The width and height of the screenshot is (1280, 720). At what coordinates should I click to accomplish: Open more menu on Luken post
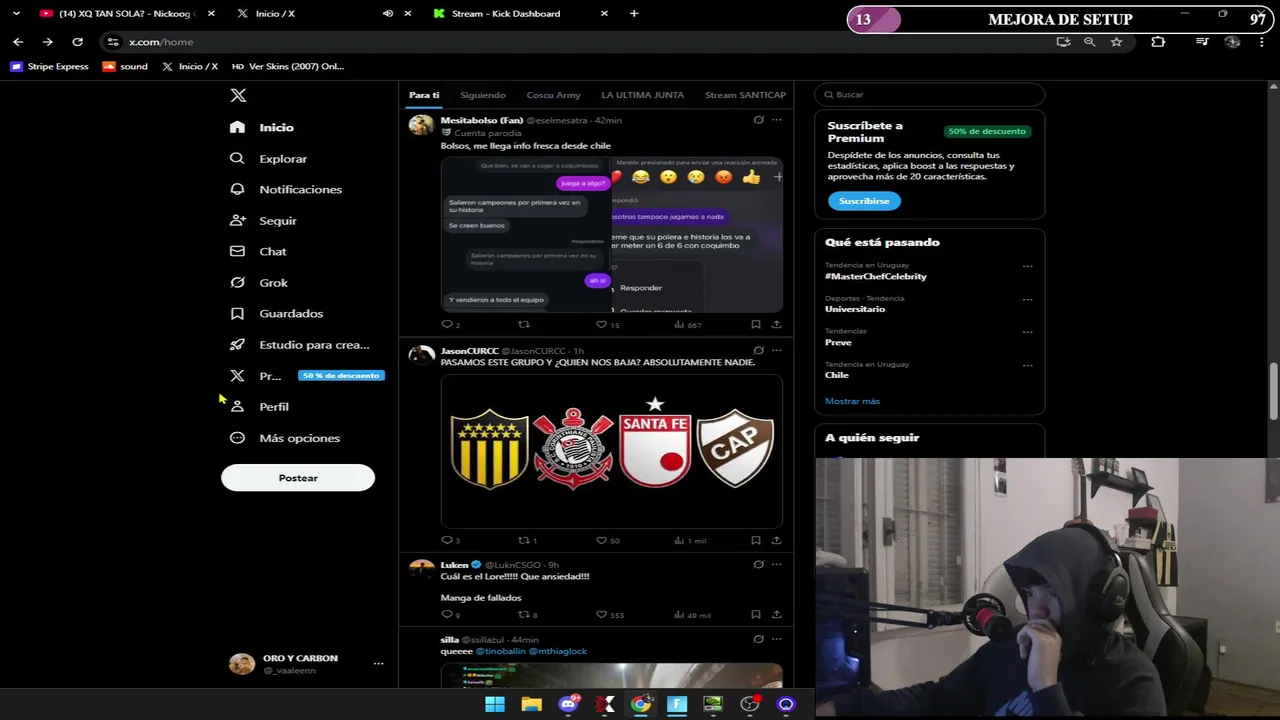(776, 565)
